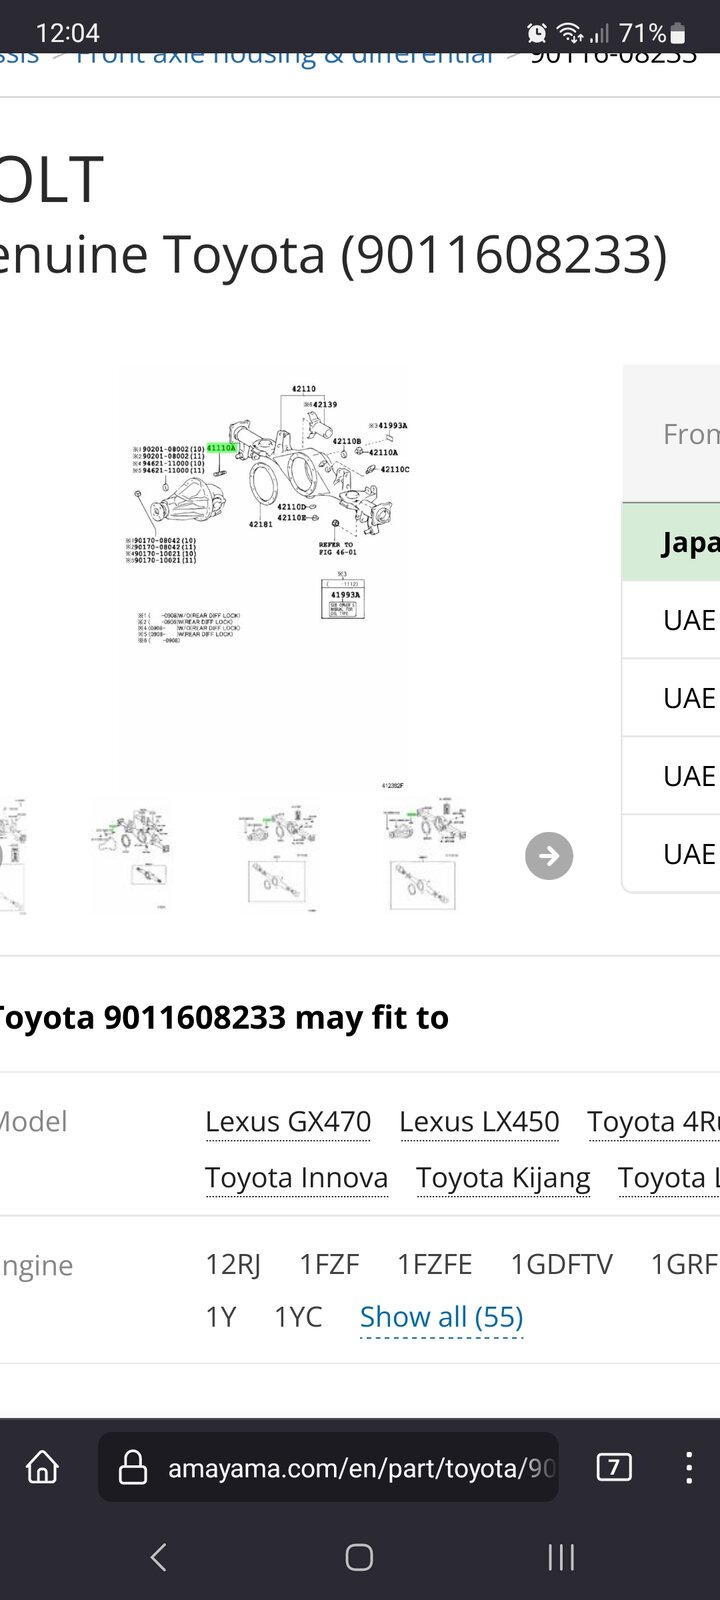Screen dimensions: 720x1600
Task: Select the first UAE row in the table
Action: [x=671, y=620]
